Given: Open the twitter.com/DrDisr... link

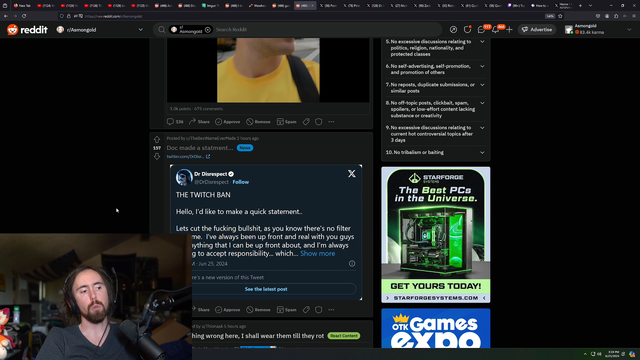Looking at the screenshot, I should (x=188, y=156).
